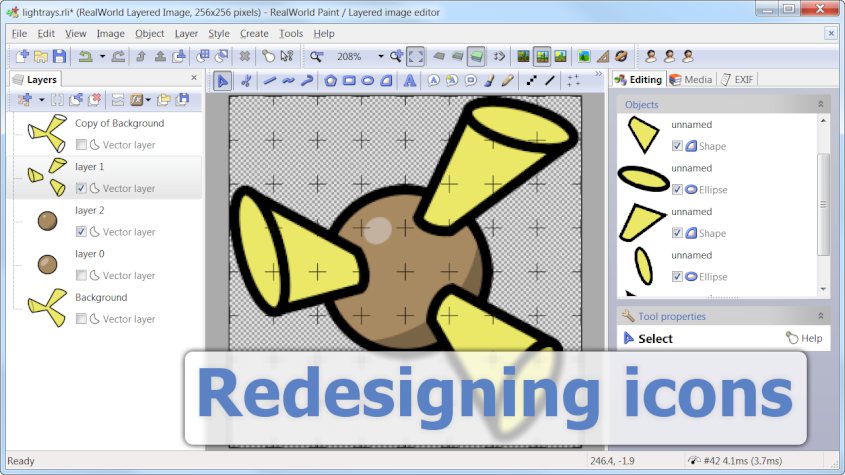Close the Layers panel with its X
The image size is (845, 475).
click(x=194, y=78)
